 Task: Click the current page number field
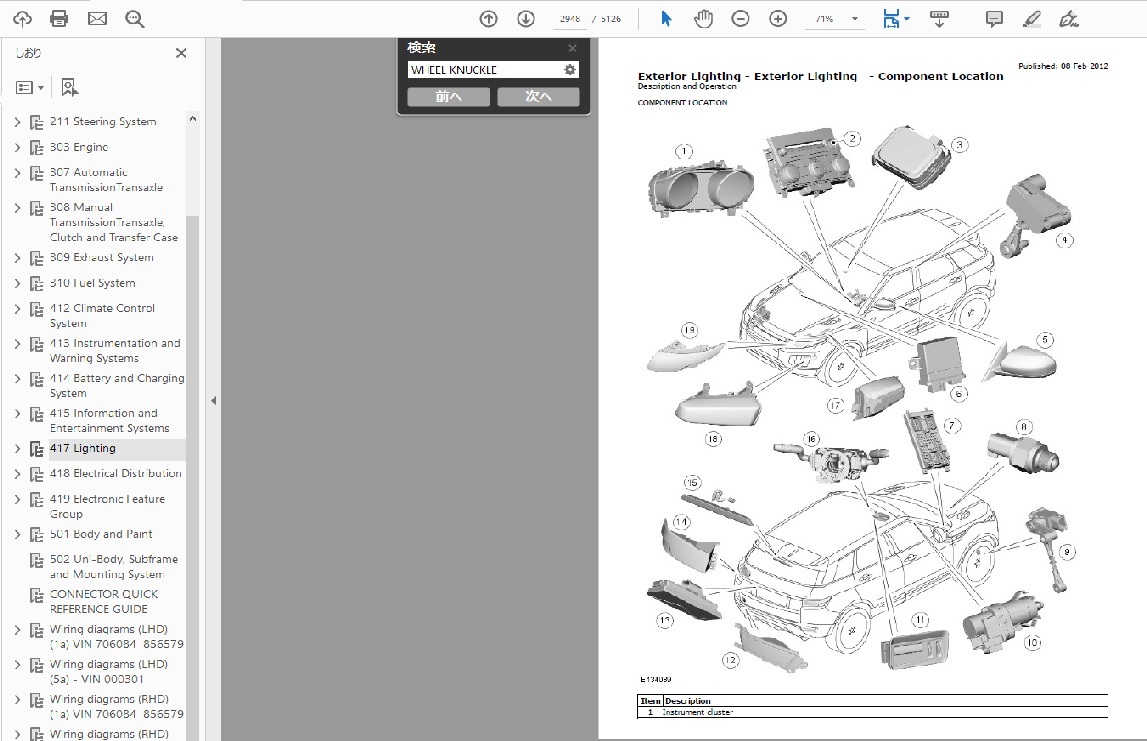[x=570, y=19]
